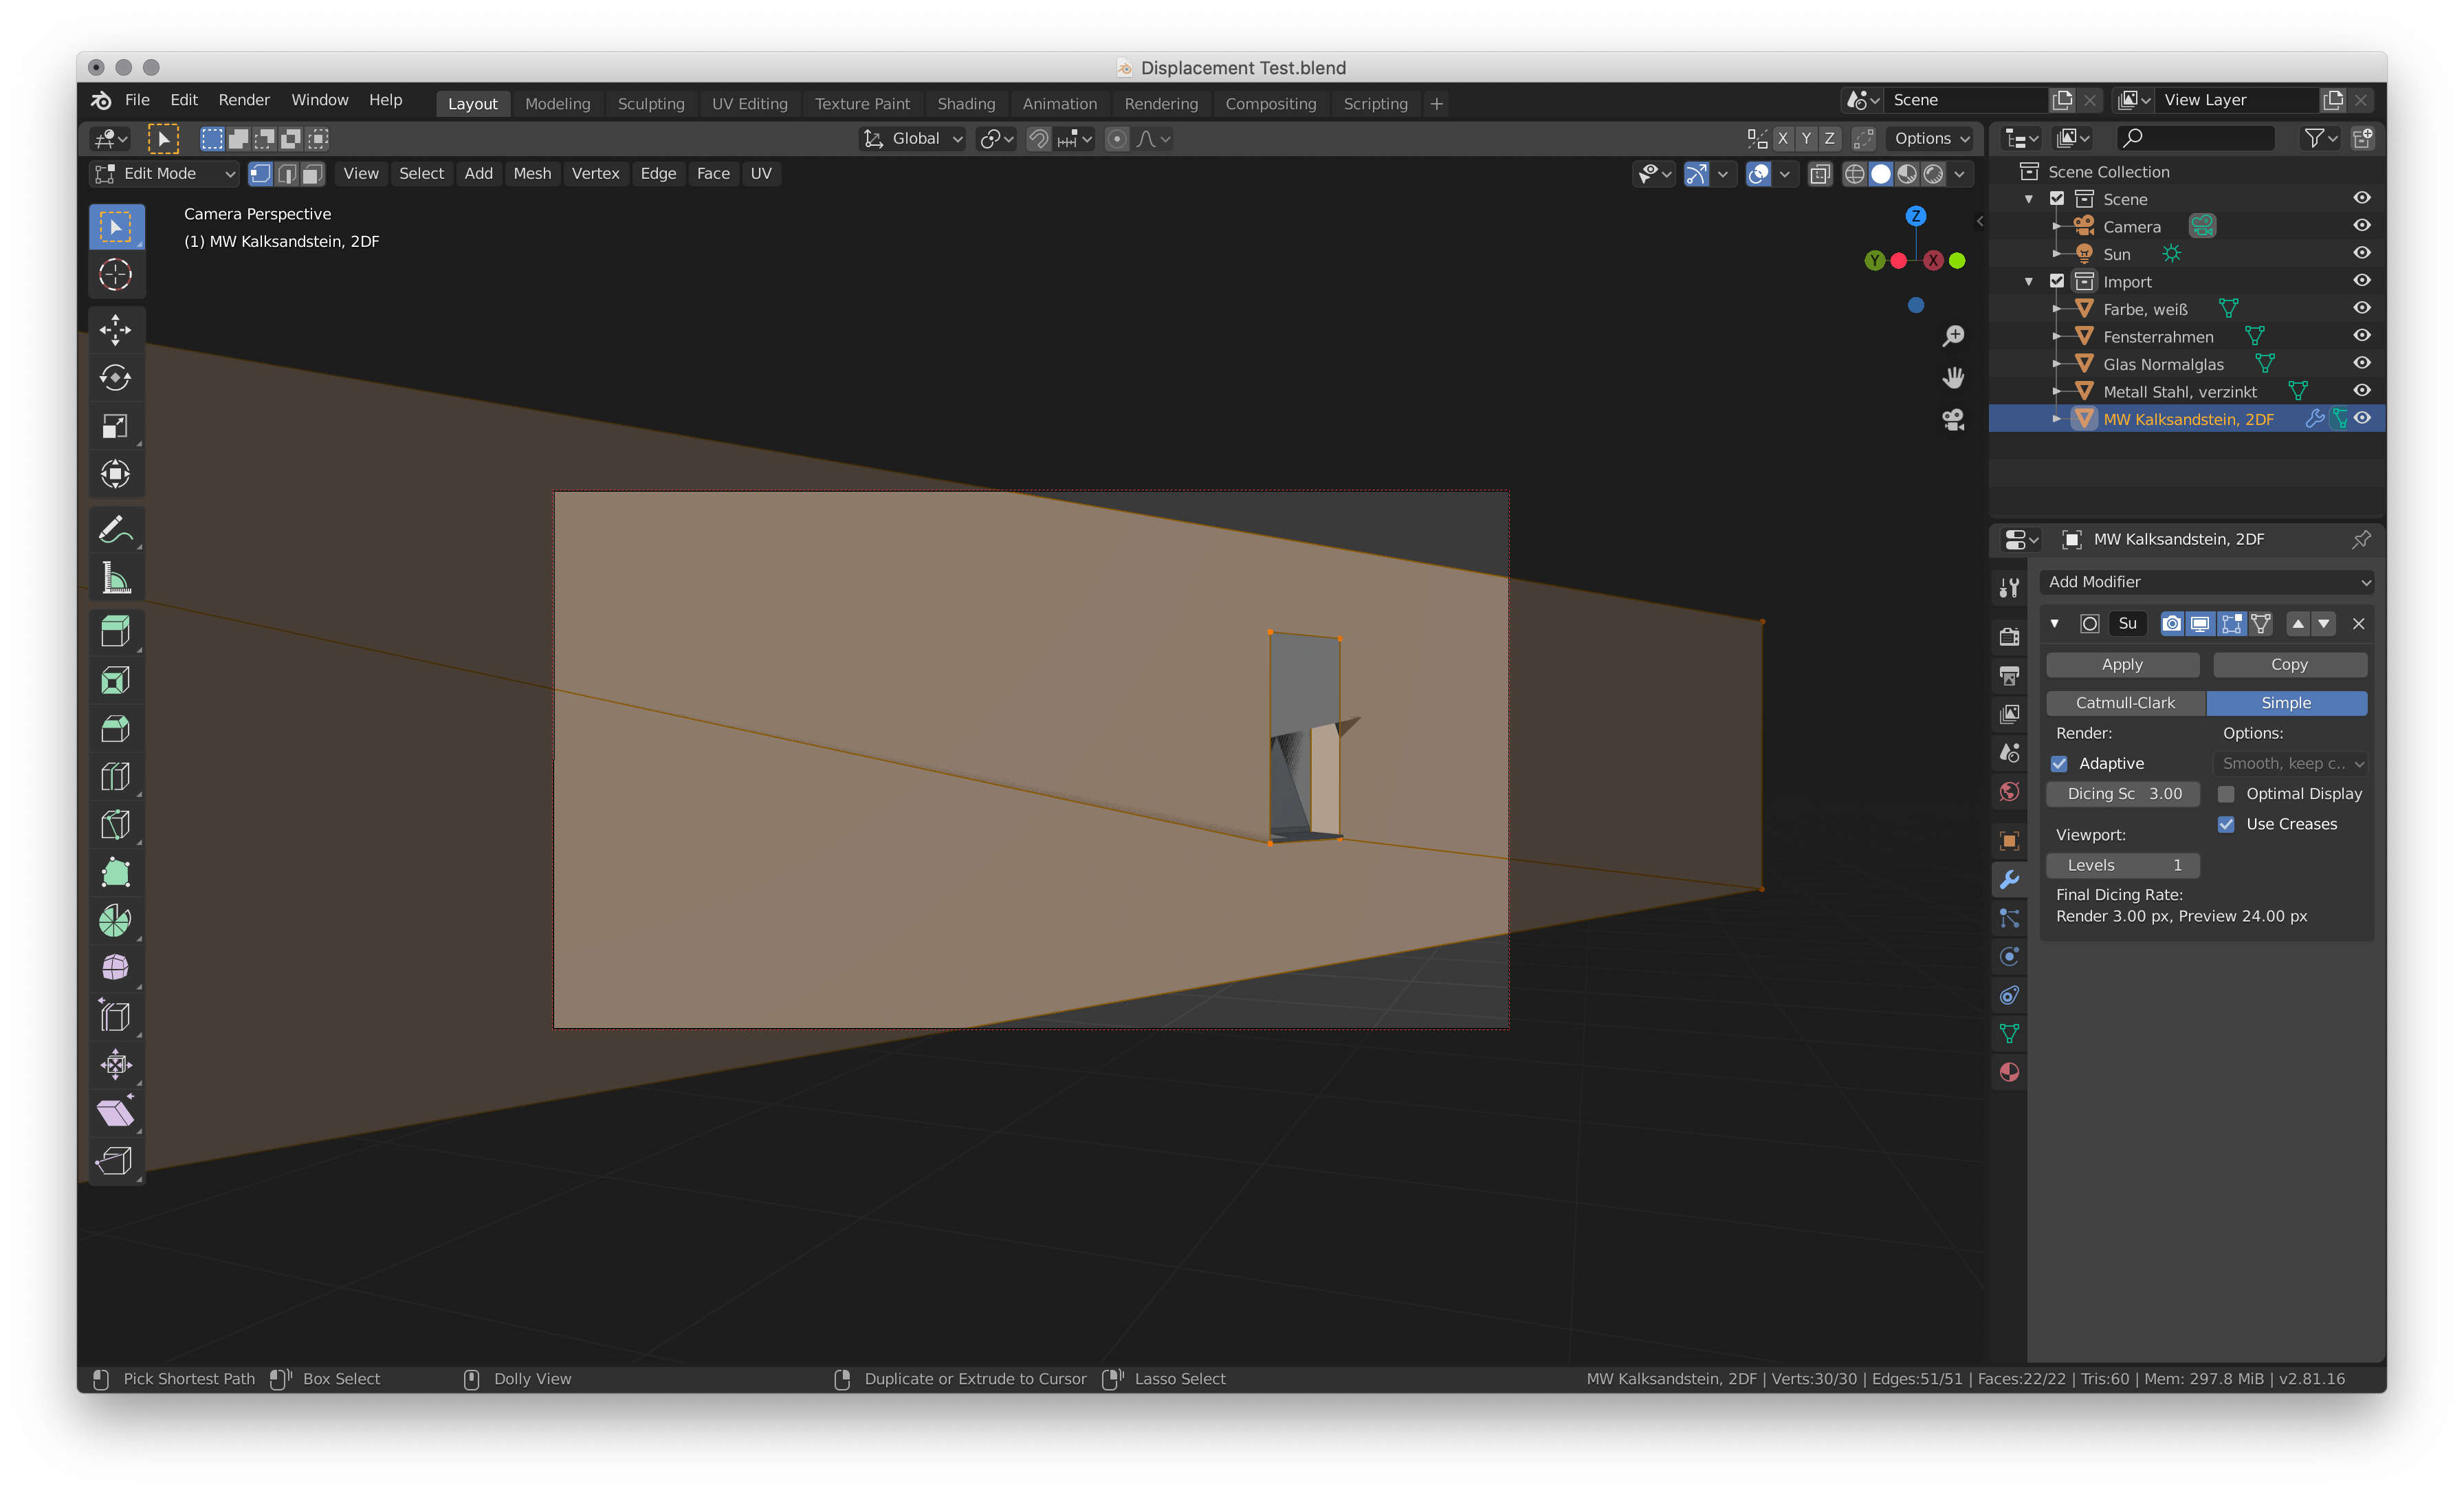Enable Optimal Display checkbox
2464x1495 pixels.
pyautogui.click(x=2221, y=792)
